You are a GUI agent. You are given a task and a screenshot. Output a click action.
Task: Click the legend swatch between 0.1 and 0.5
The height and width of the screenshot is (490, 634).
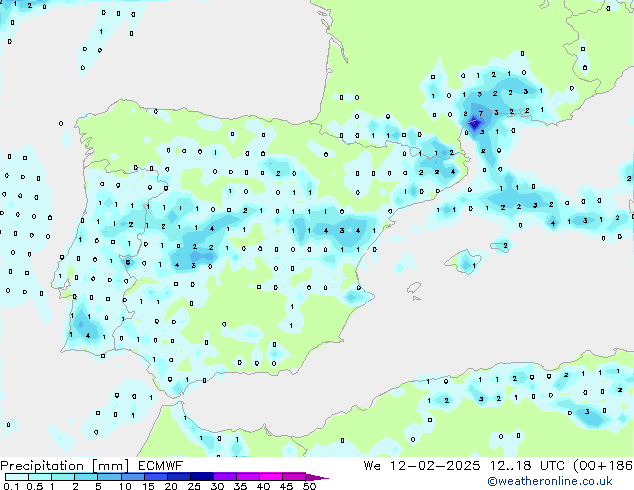coord(17,477)
